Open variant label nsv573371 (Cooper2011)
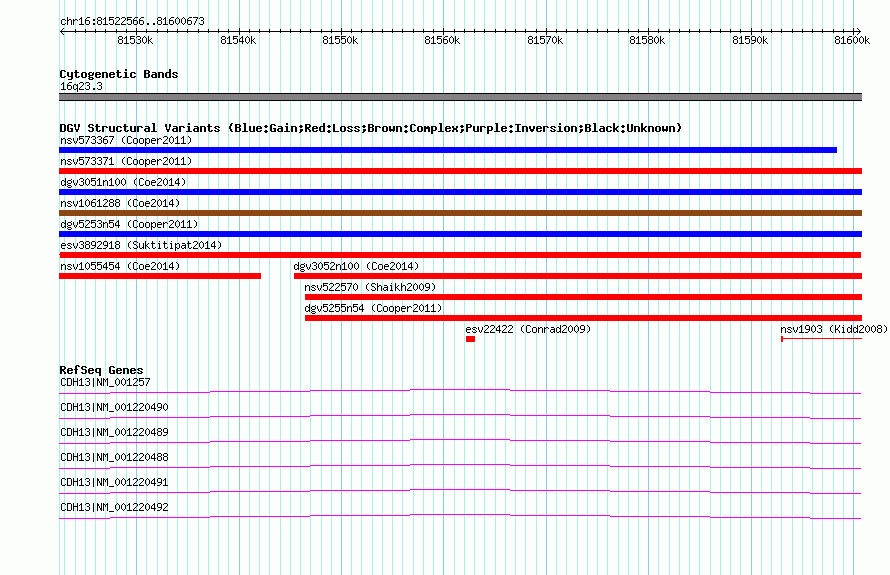The height and width of the screenshot is (575, 890). pos(126,161)
